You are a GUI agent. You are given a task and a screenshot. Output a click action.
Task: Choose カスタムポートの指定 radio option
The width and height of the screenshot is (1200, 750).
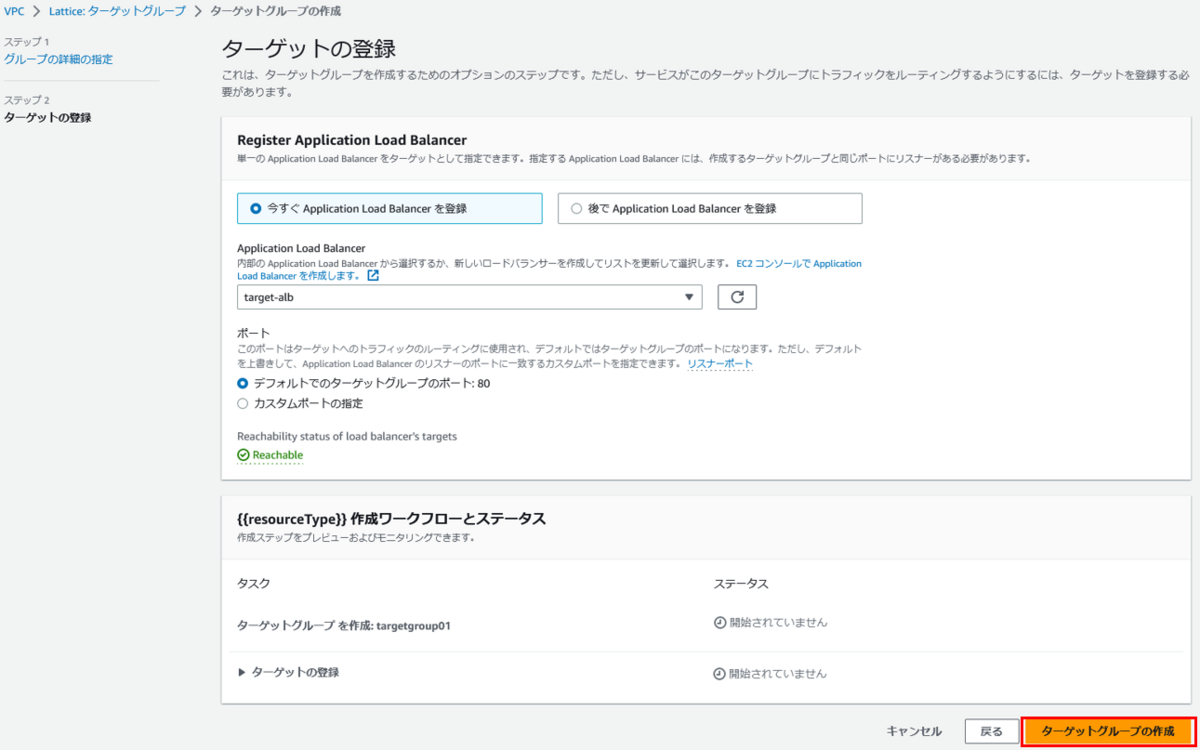(x=242, y=404)
